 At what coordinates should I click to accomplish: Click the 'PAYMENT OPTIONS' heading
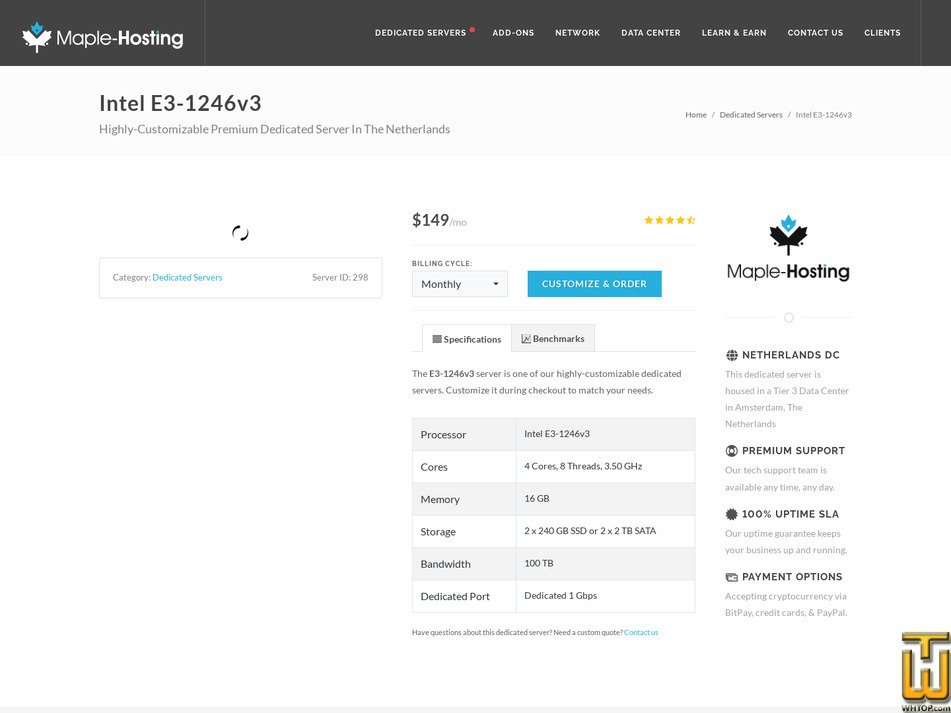(x=792, y=577)
